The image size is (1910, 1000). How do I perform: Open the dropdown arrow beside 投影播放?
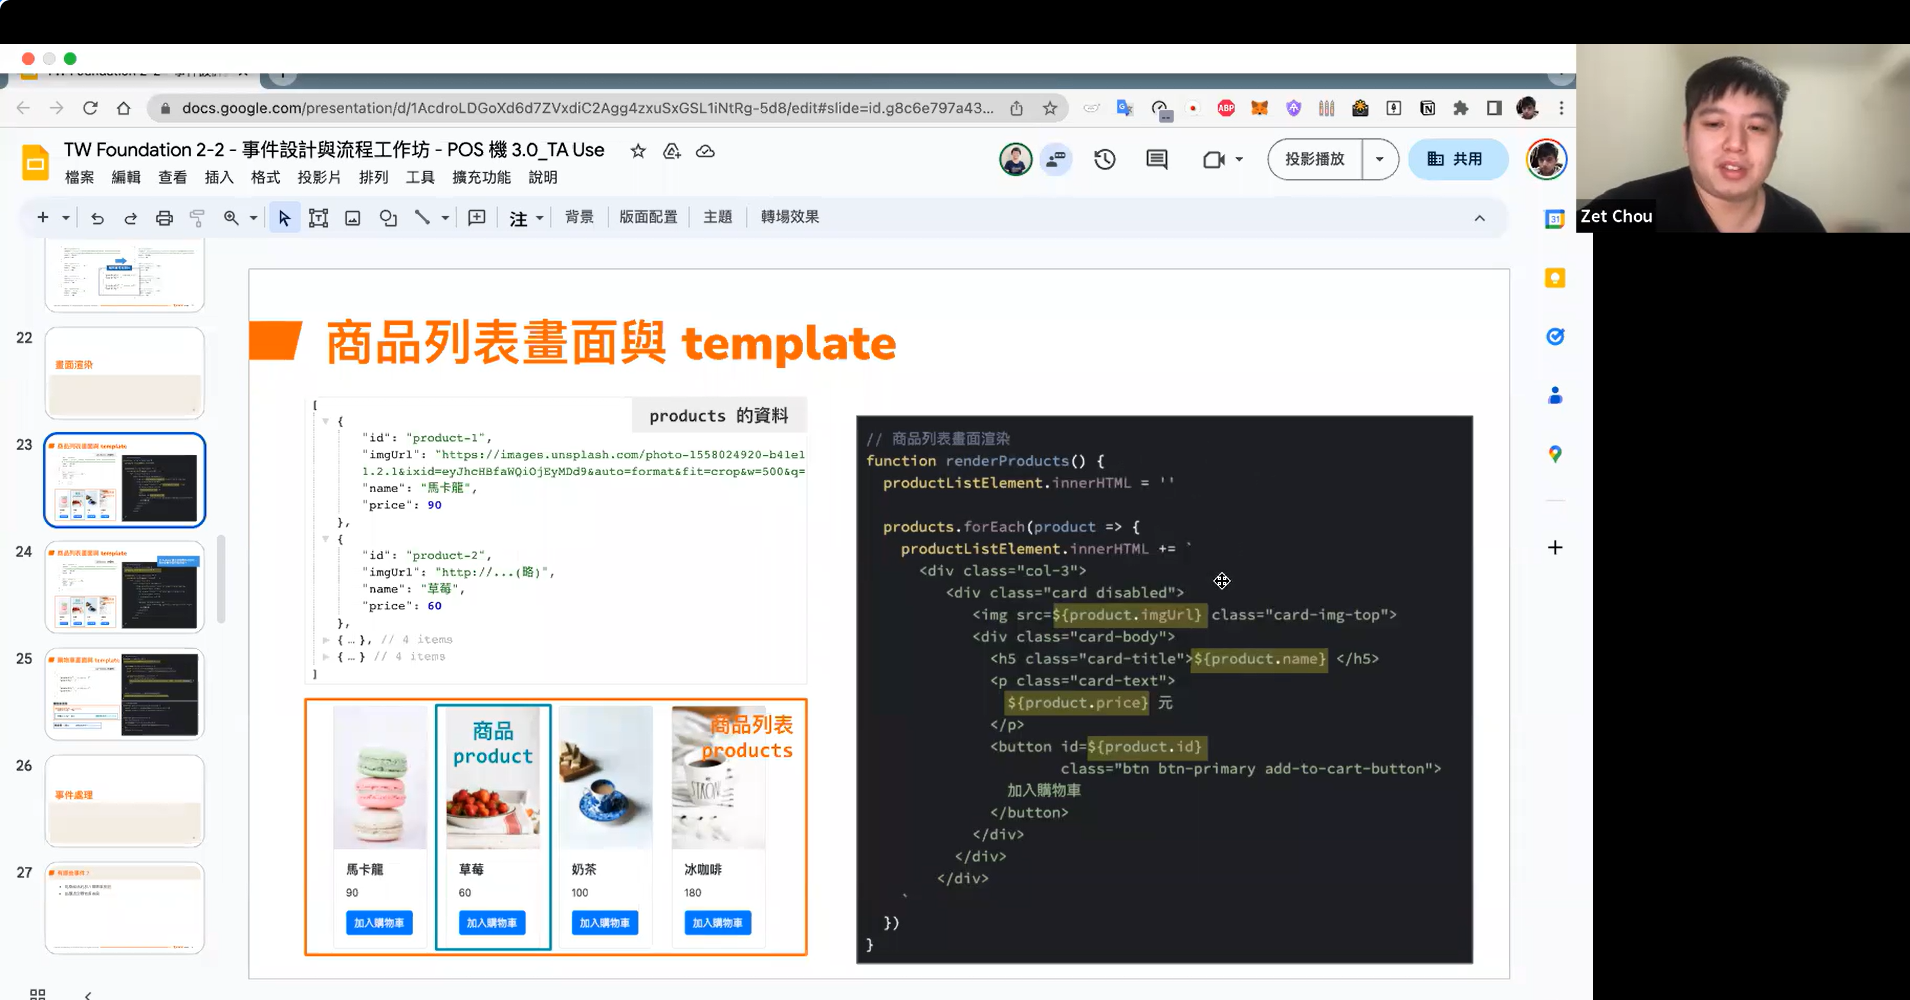coord(1380,159)
